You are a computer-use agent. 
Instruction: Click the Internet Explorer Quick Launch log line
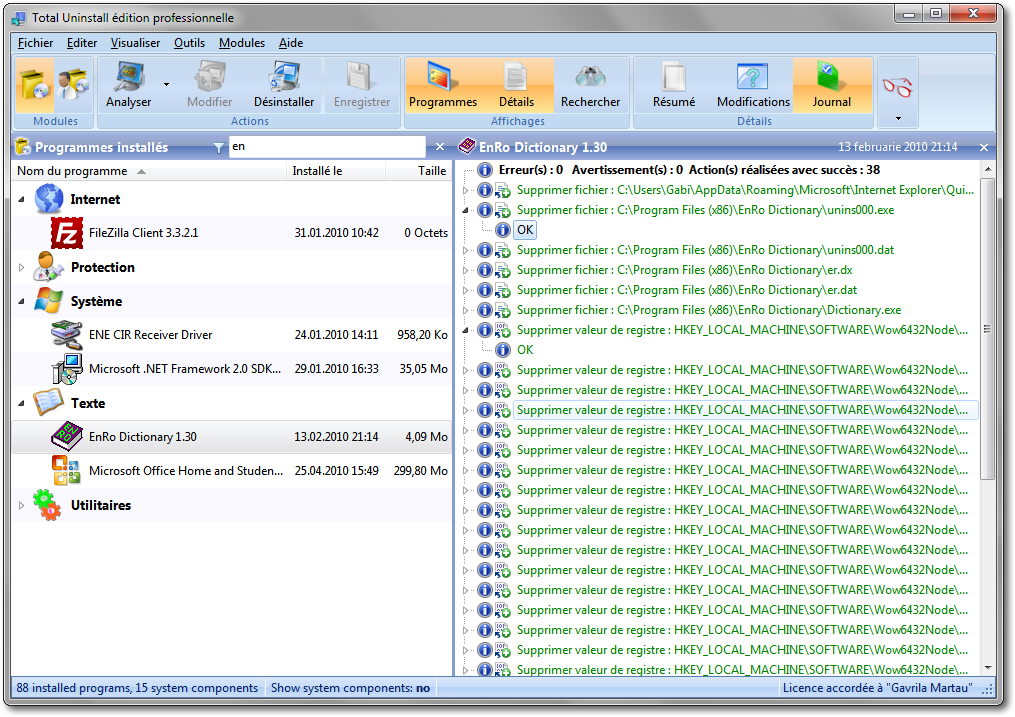(745, 190)
